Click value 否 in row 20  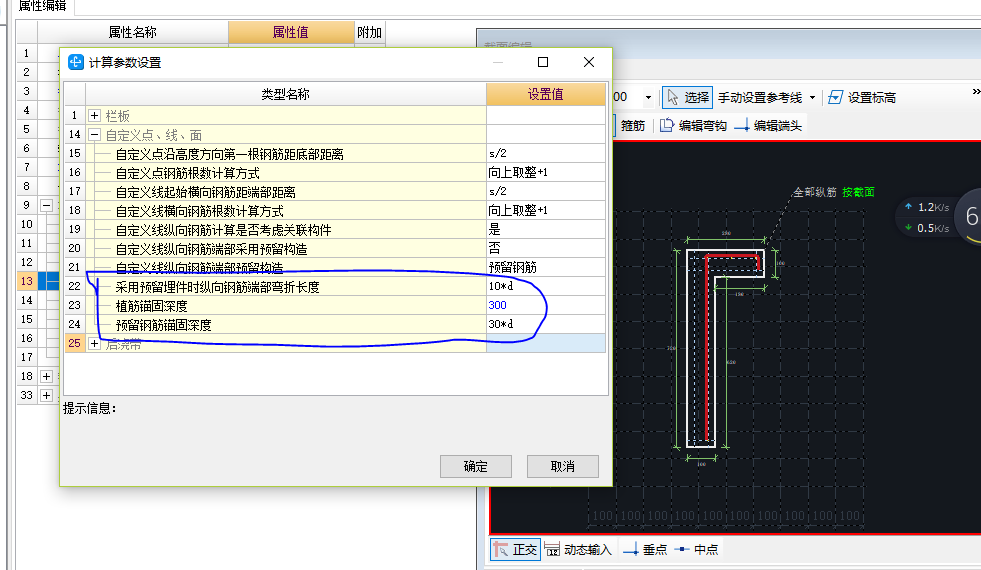546,248
